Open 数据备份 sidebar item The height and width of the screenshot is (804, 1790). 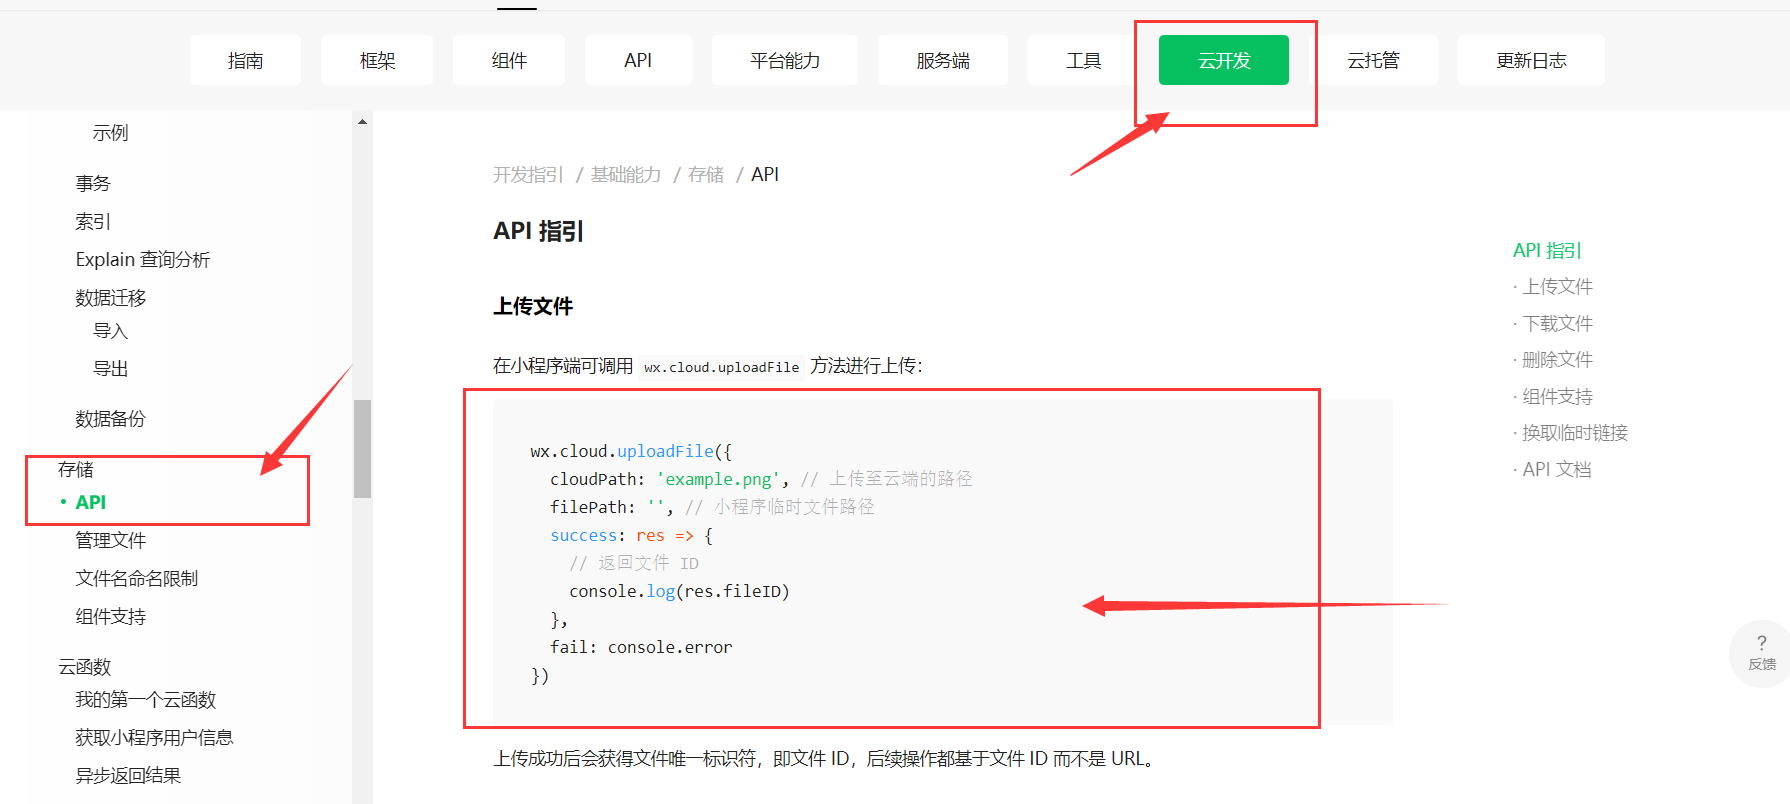pyautogui.click(x=111, y=418)
